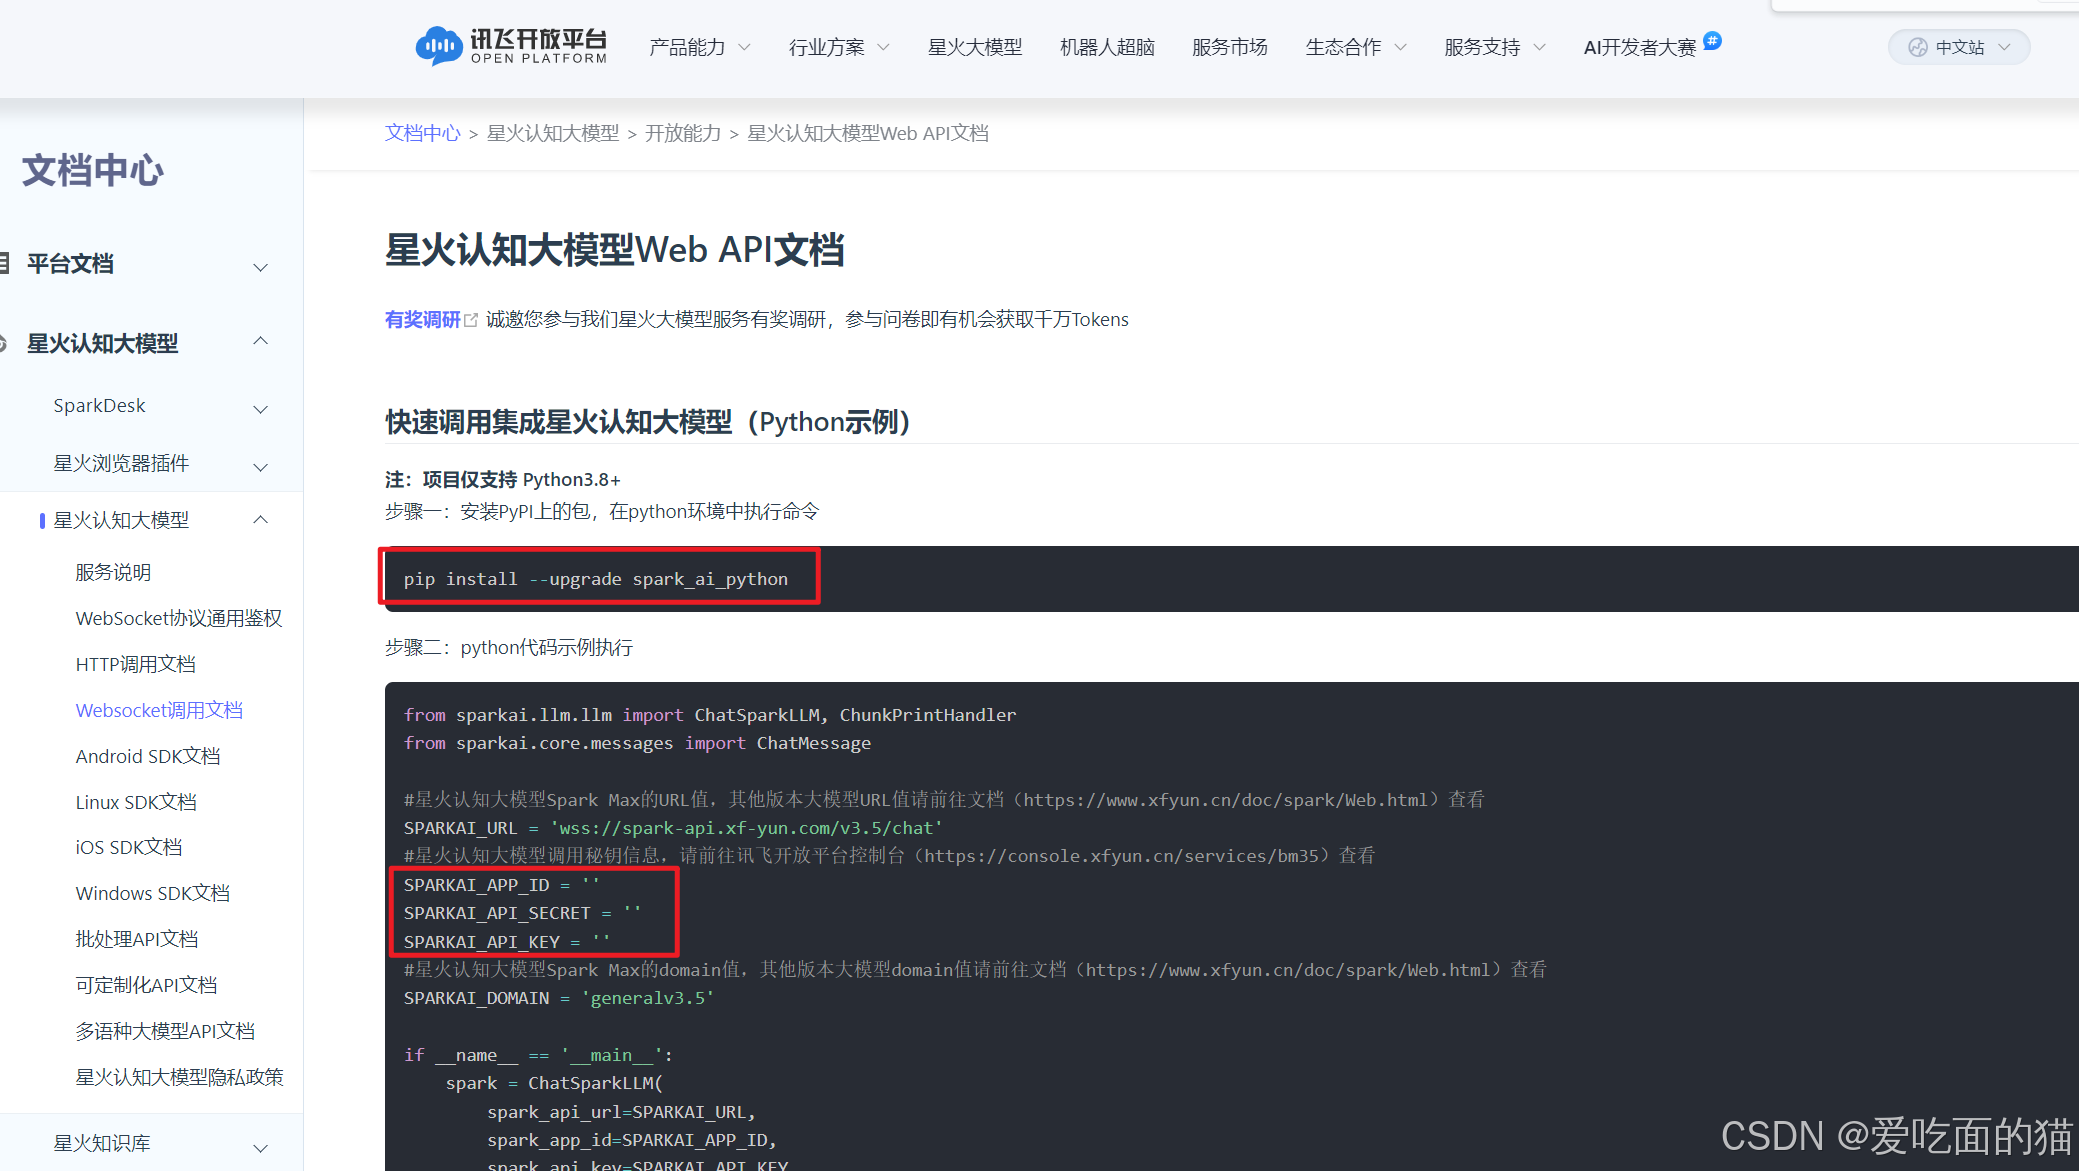The height and width of the screenshot is (1171, 2079).
Task: Go to 机器人超脑 in top navigation
Action: [1107, 47]
